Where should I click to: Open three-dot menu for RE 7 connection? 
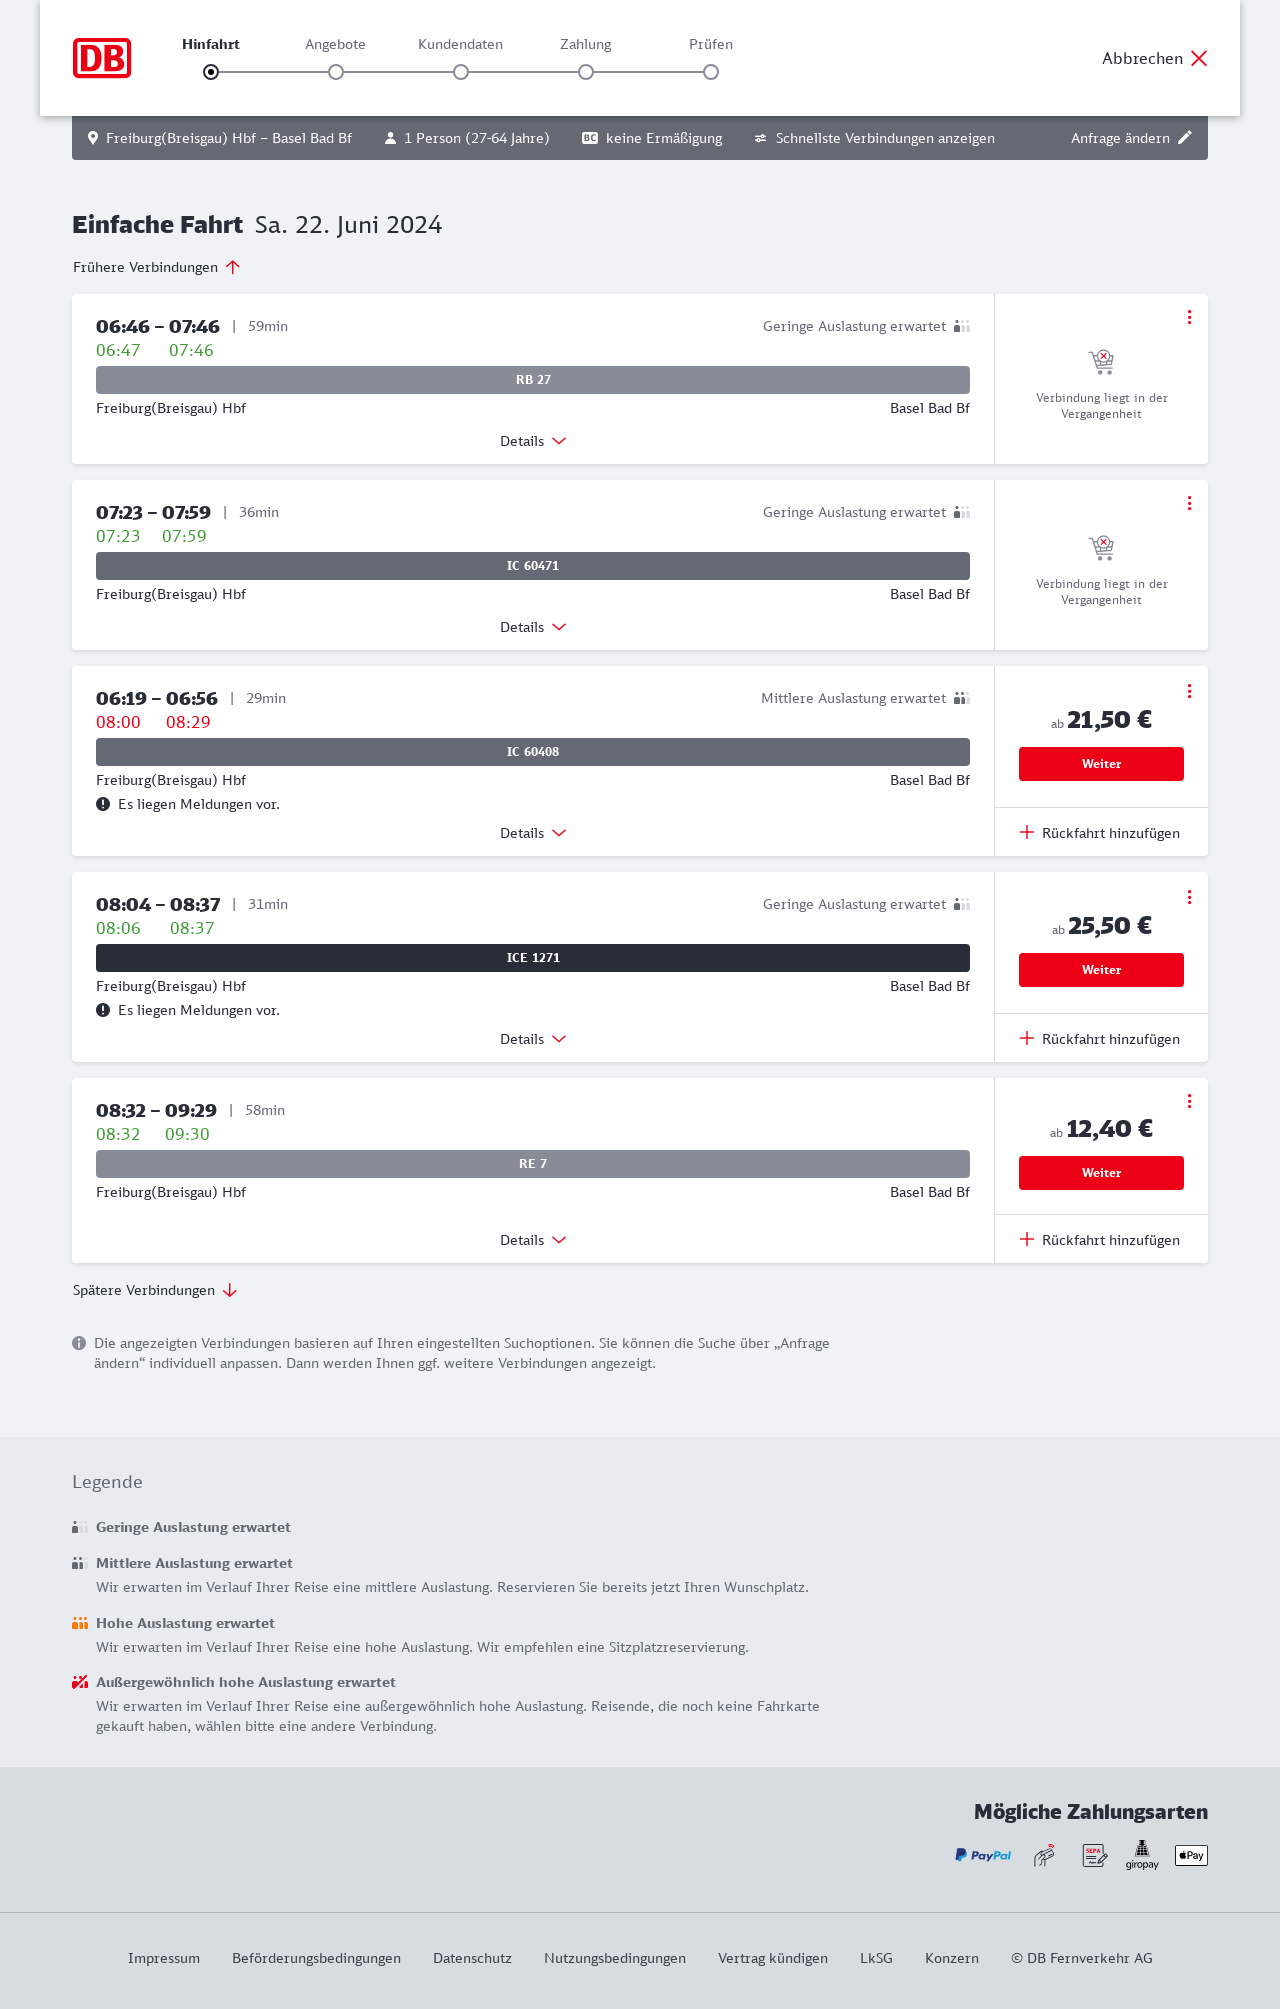[1189, 1101]
